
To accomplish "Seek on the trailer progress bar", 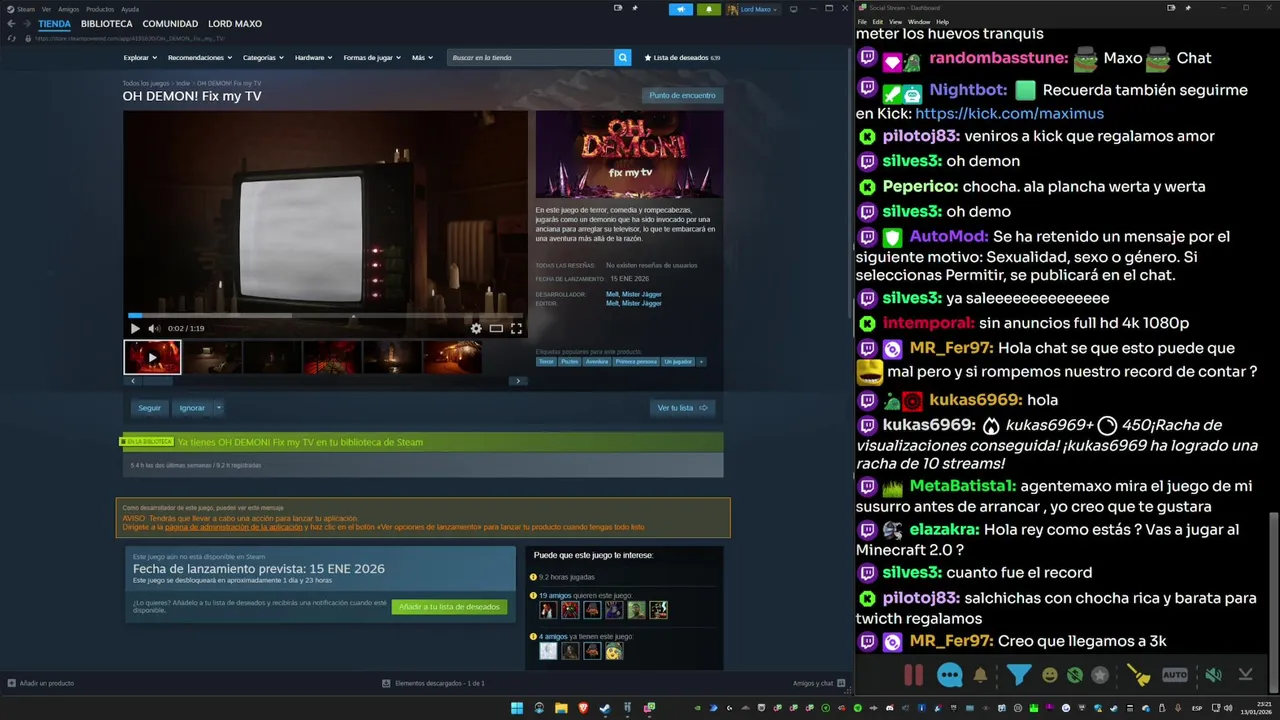I will coord(325,315).
